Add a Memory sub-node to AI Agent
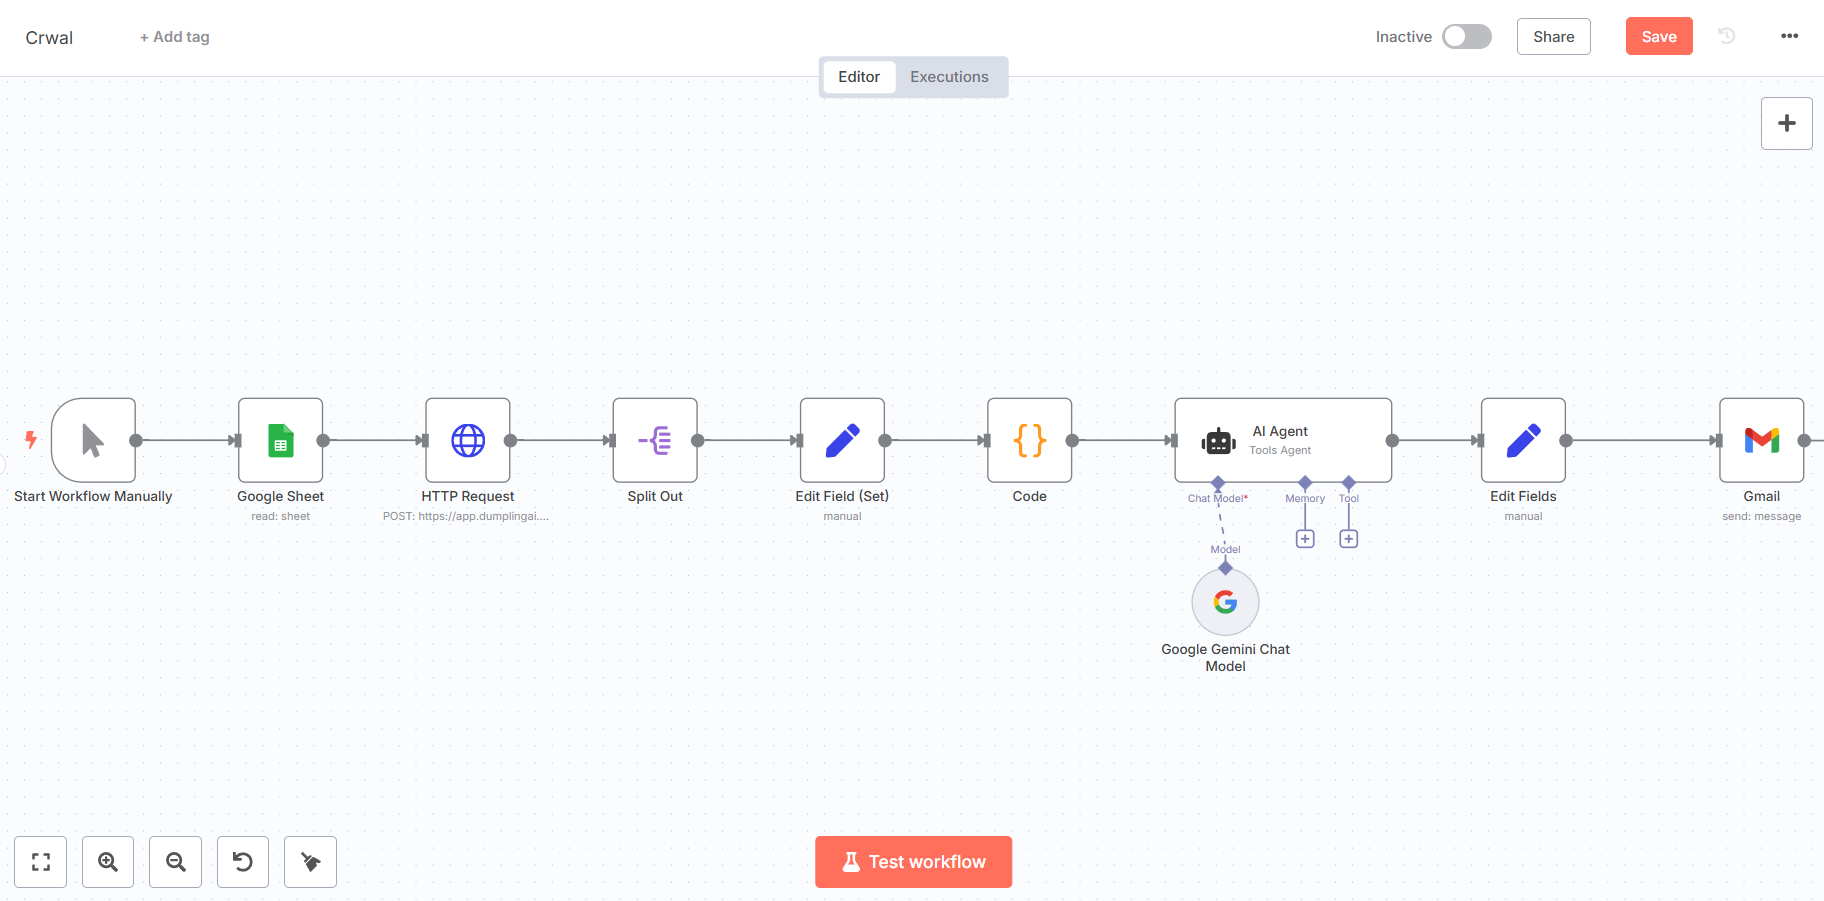1824x901 pixels. 1305,539
